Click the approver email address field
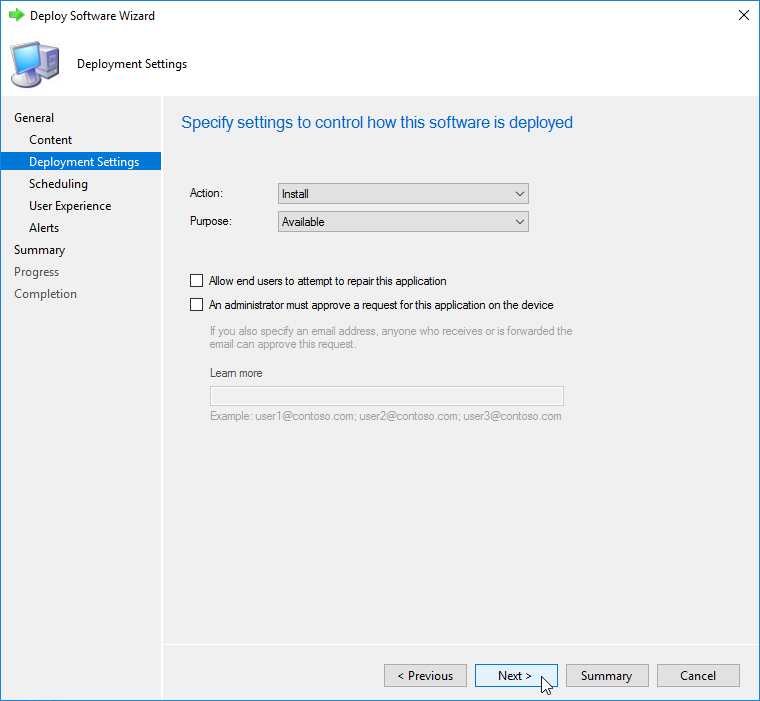This screenshot has width=760, height=701. (386, 395)
